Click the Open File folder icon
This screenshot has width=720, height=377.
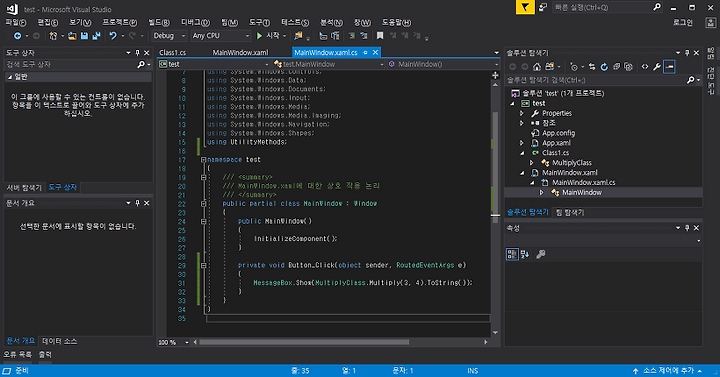pyautogui.click(x=72, y=36)
